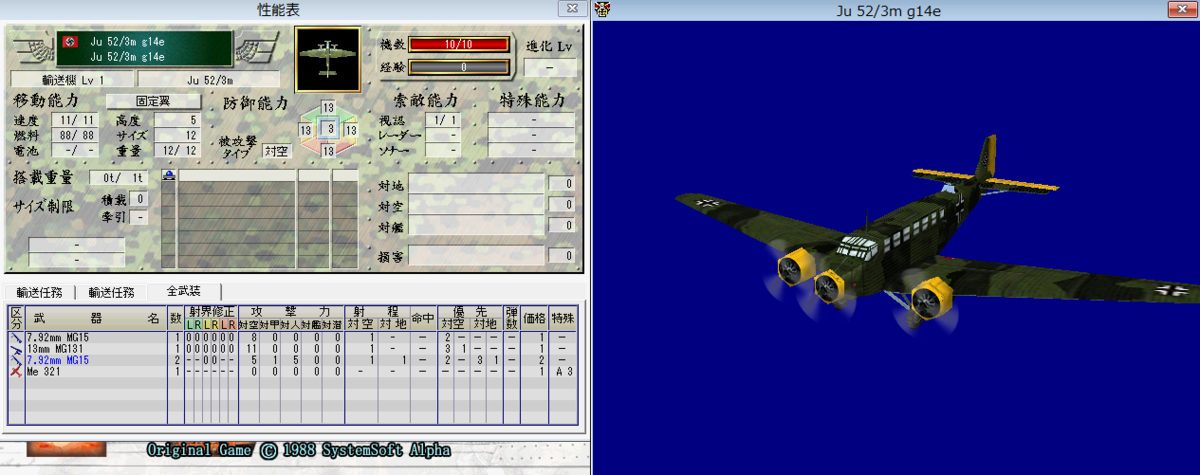The image size is (1200, 475).
Task: Select the leftmost 輸送任務 tab
Action: tap(40, 292)
